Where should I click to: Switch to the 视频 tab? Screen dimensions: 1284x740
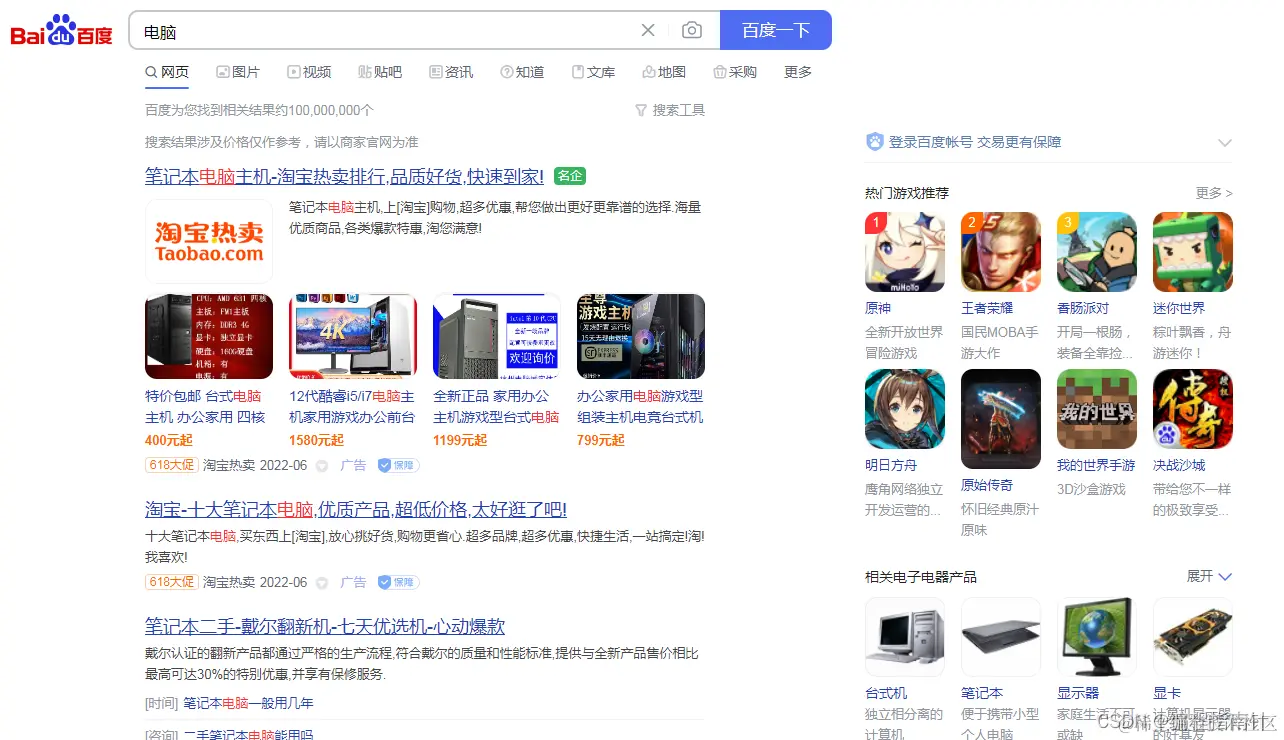click(309, 72)
